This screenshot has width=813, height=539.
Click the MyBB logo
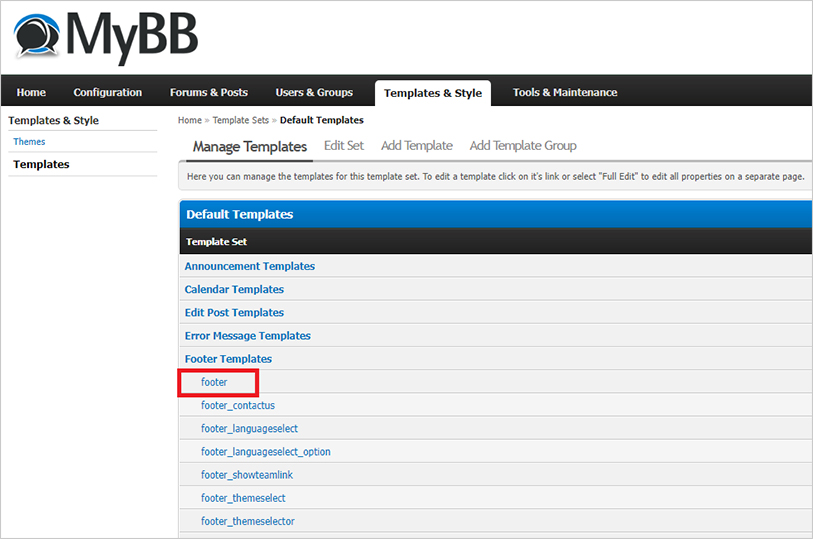tap(105, 37)
